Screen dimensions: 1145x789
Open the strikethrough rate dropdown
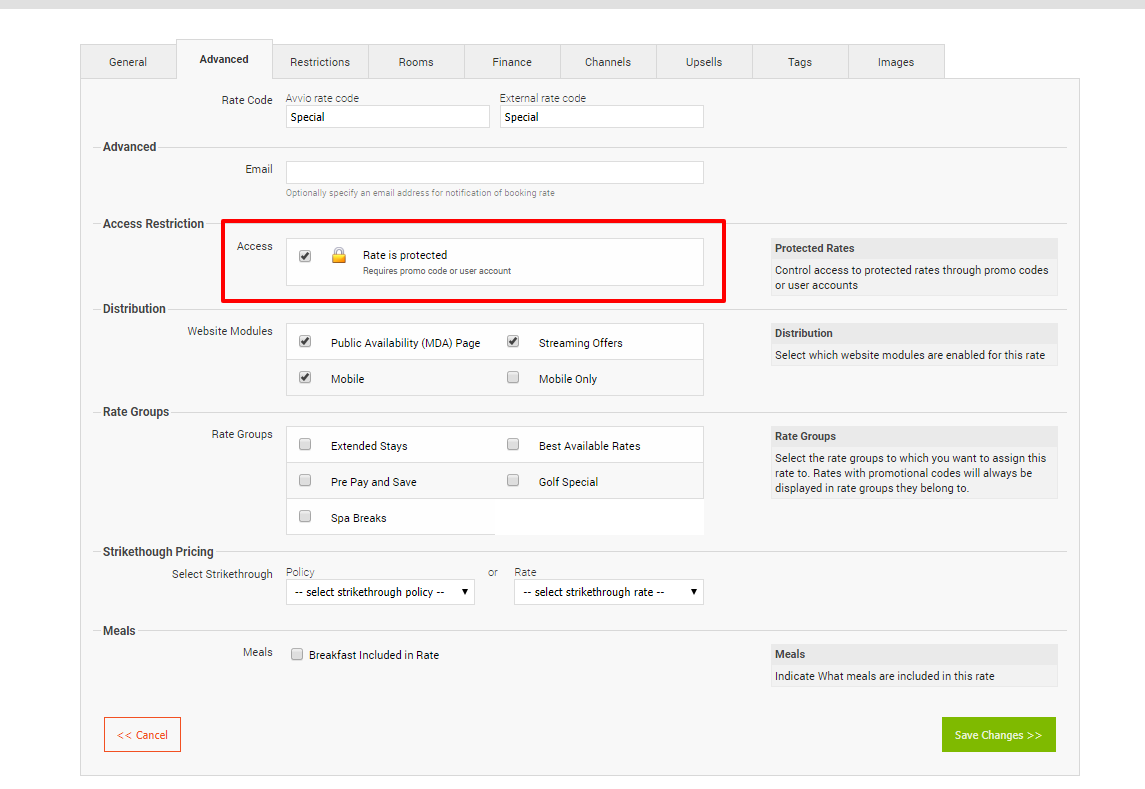coord(609,592)
